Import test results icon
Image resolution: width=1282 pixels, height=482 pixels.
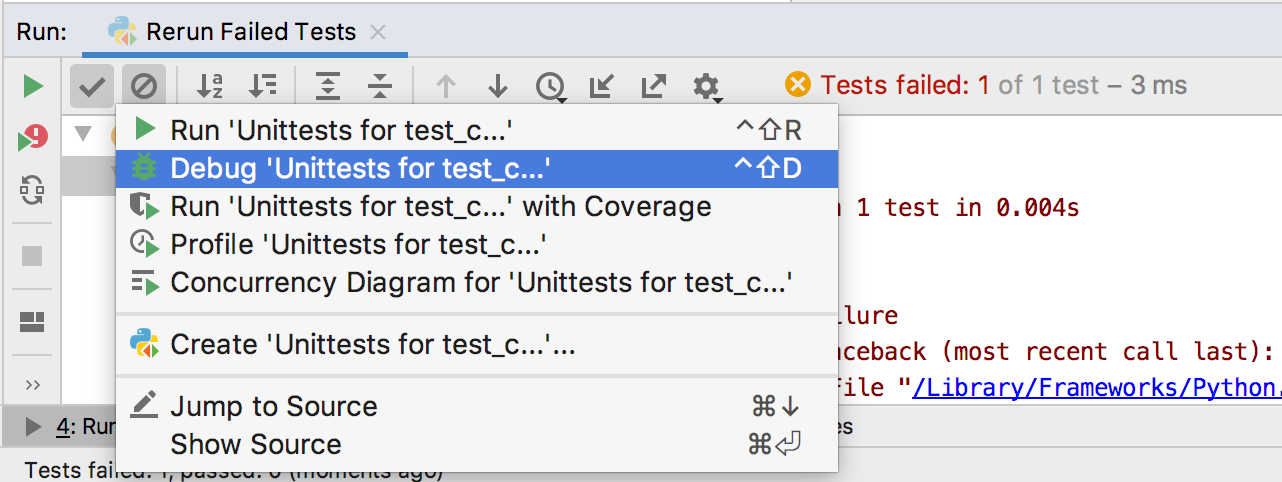pos(601,86)
